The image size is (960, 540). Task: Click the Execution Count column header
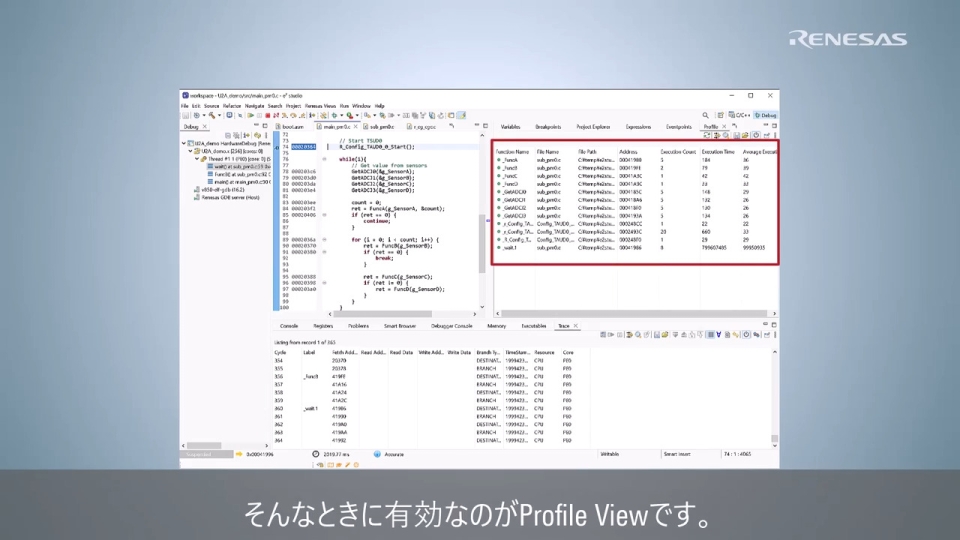[x=678, y=152]
